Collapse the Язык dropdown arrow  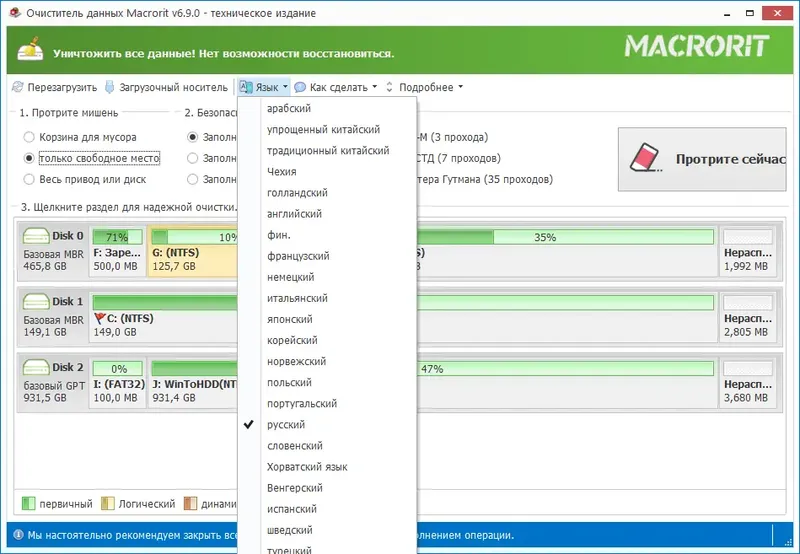(x=285, y=87)
